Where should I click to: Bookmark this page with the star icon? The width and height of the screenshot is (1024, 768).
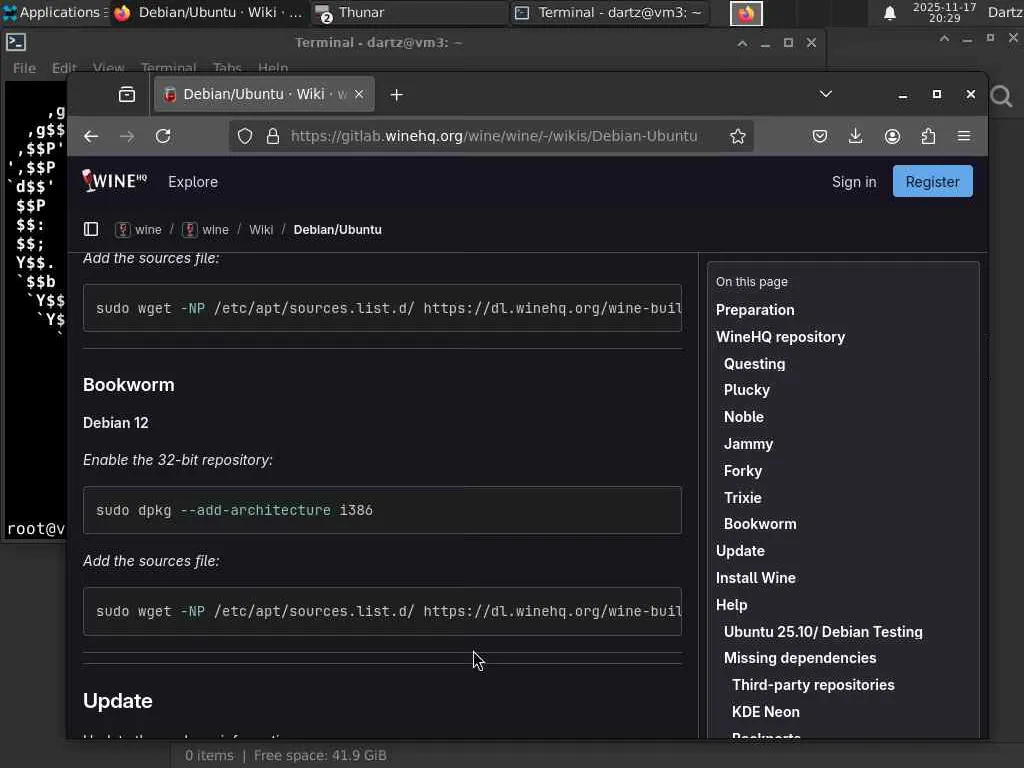point(738,136)
